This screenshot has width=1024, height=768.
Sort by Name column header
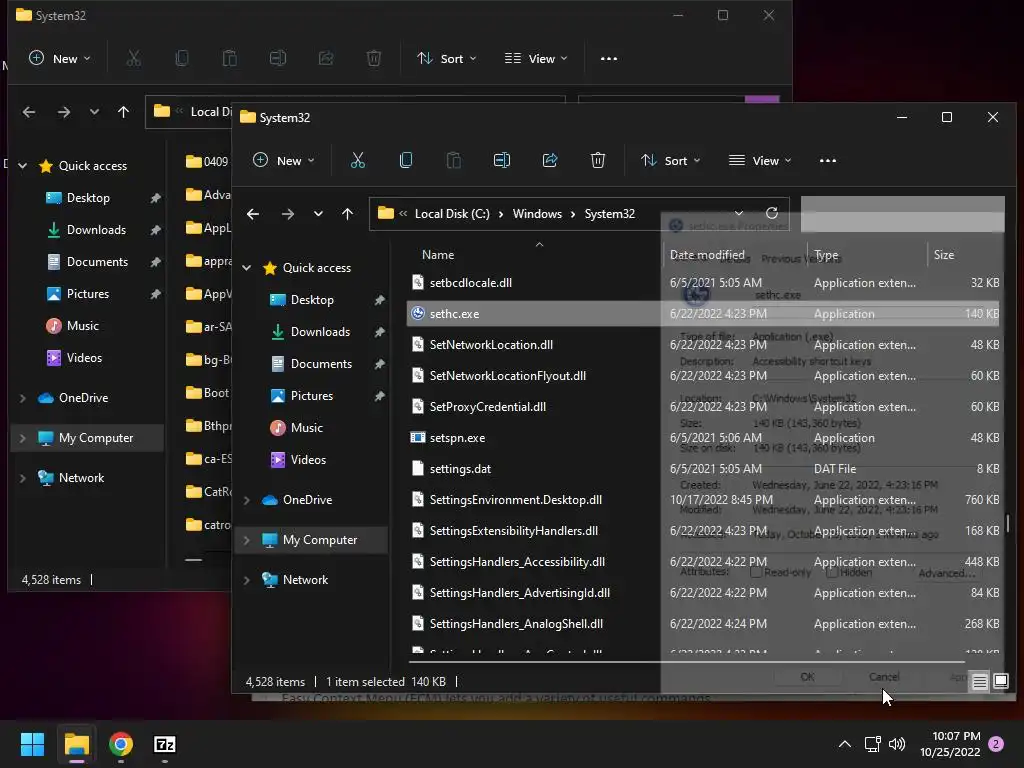click(438, 255)
